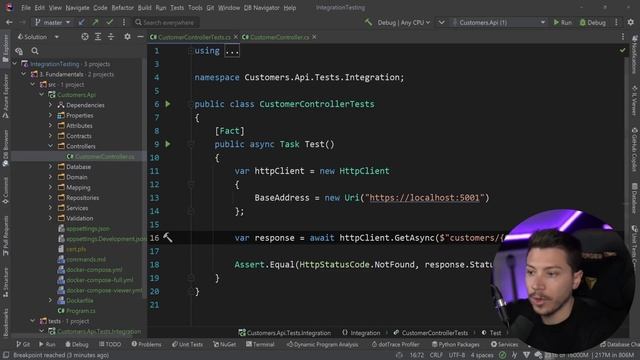Expand the Dependencies node
The width and height of the screenshot is (640, 360).
pos(51,105)
